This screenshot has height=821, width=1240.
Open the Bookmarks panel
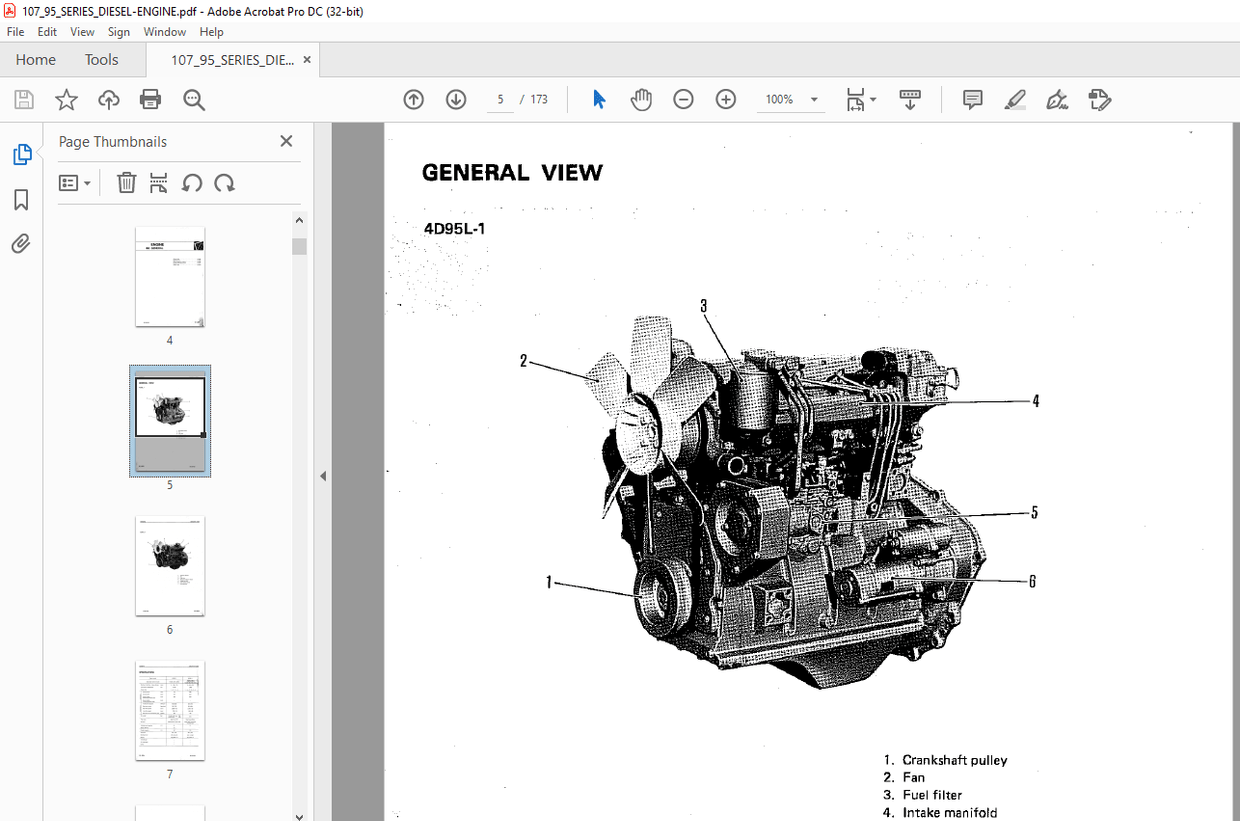pyautogui.click(x=21, y=199)
